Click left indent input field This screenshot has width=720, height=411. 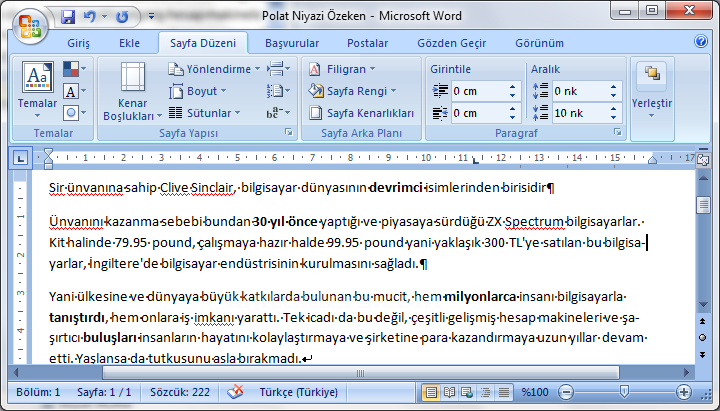point(478,91)
